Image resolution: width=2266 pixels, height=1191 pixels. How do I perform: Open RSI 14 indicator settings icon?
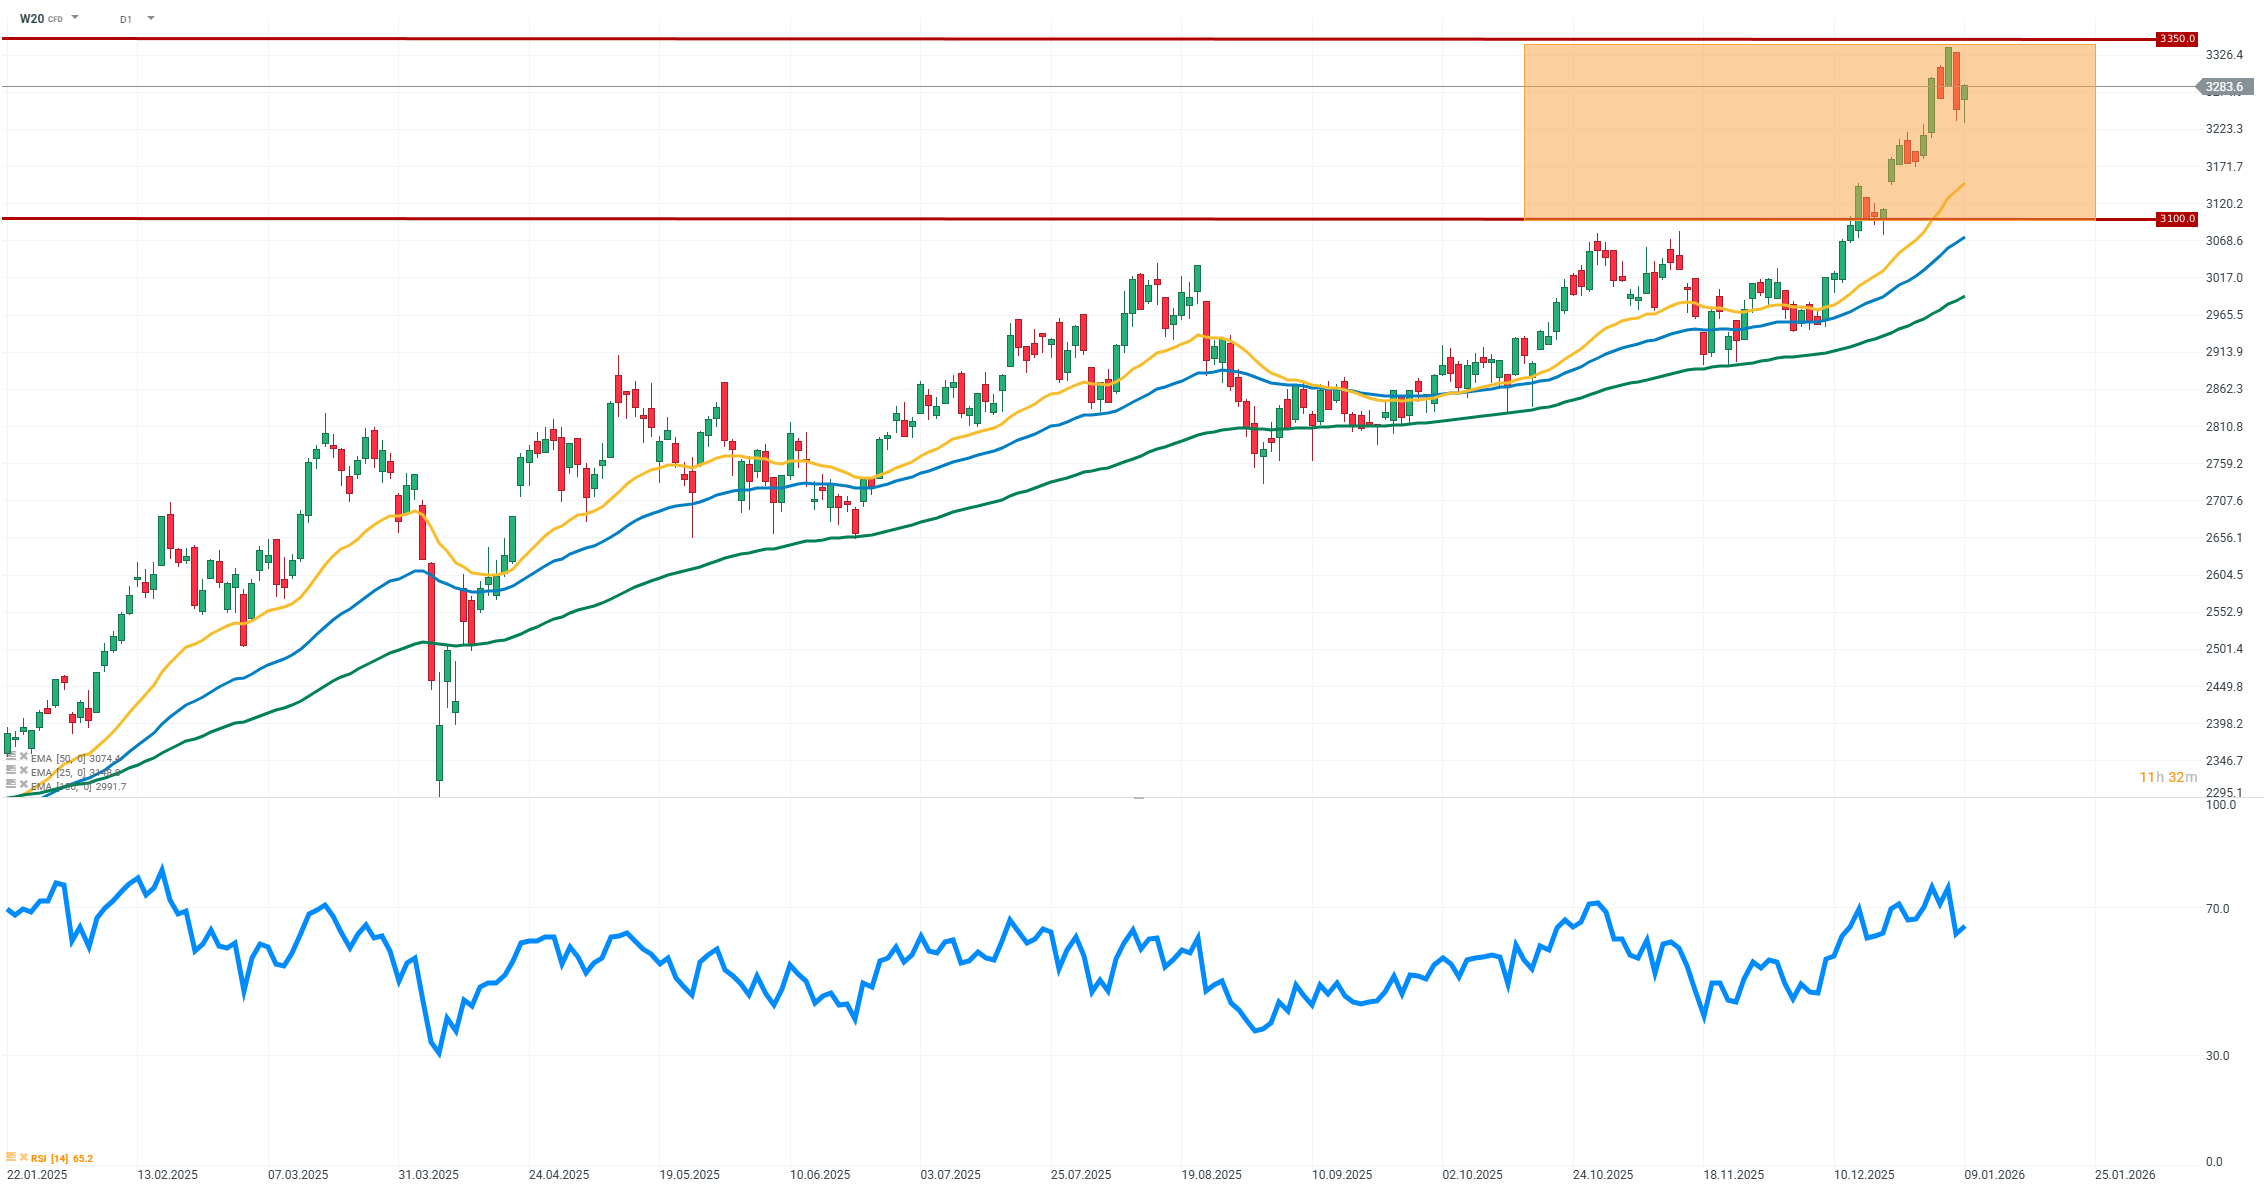11,1157
